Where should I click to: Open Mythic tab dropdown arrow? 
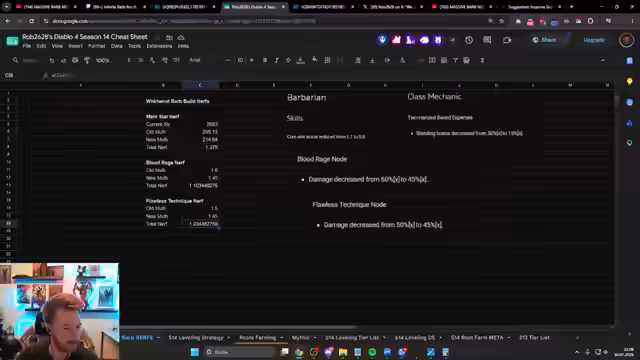coord(315,338)
